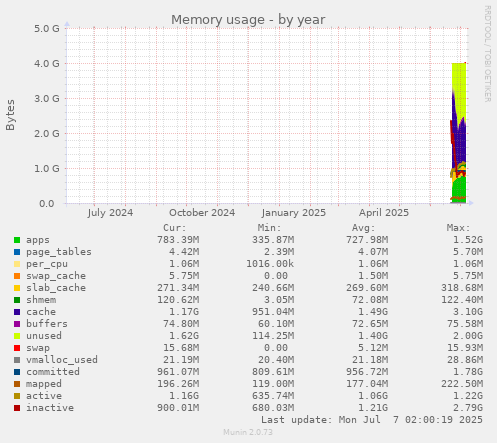This screenshot has width=497, height=443.
Task: Click the slab_cache max value 318.68M
Action: click(462, 288)
